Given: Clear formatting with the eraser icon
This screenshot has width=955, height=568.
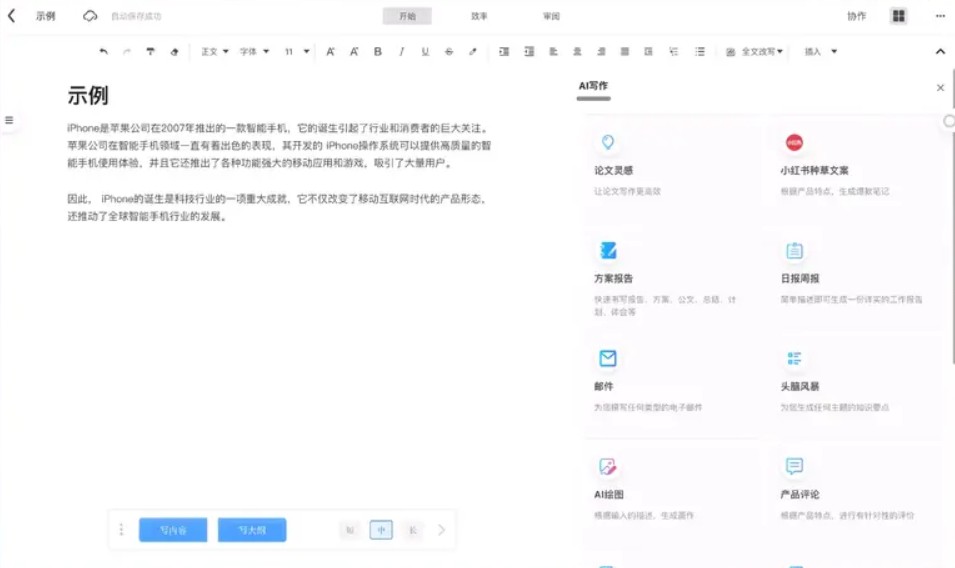Looking at the screenshot, I should coord(174,52).
